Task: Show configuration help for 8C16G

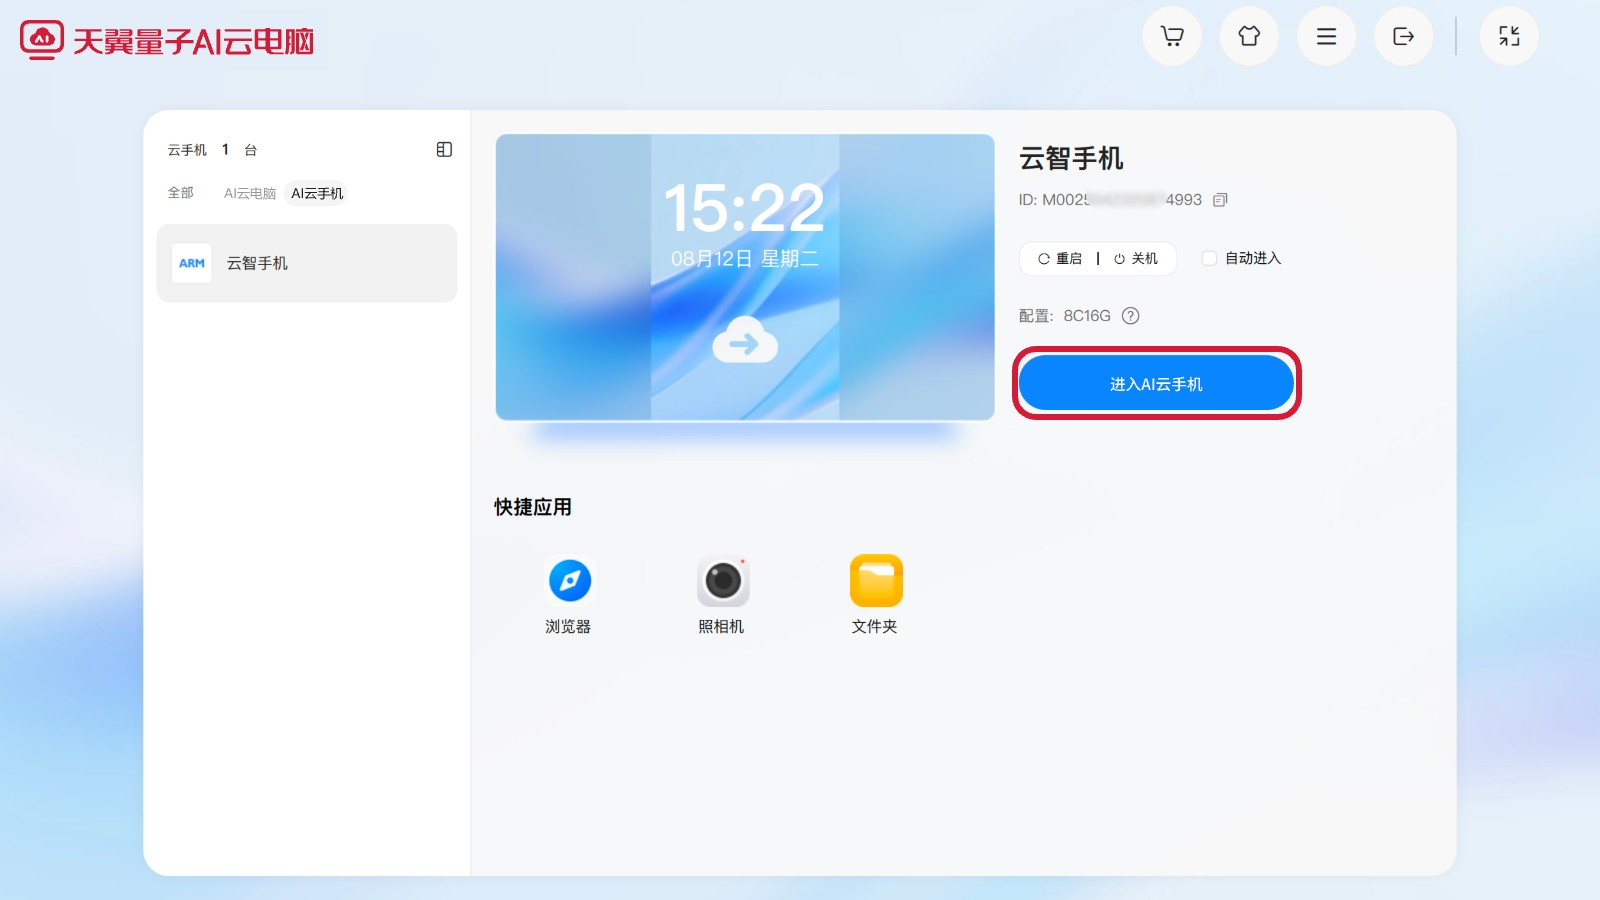Action: (x=1131, y=316)
